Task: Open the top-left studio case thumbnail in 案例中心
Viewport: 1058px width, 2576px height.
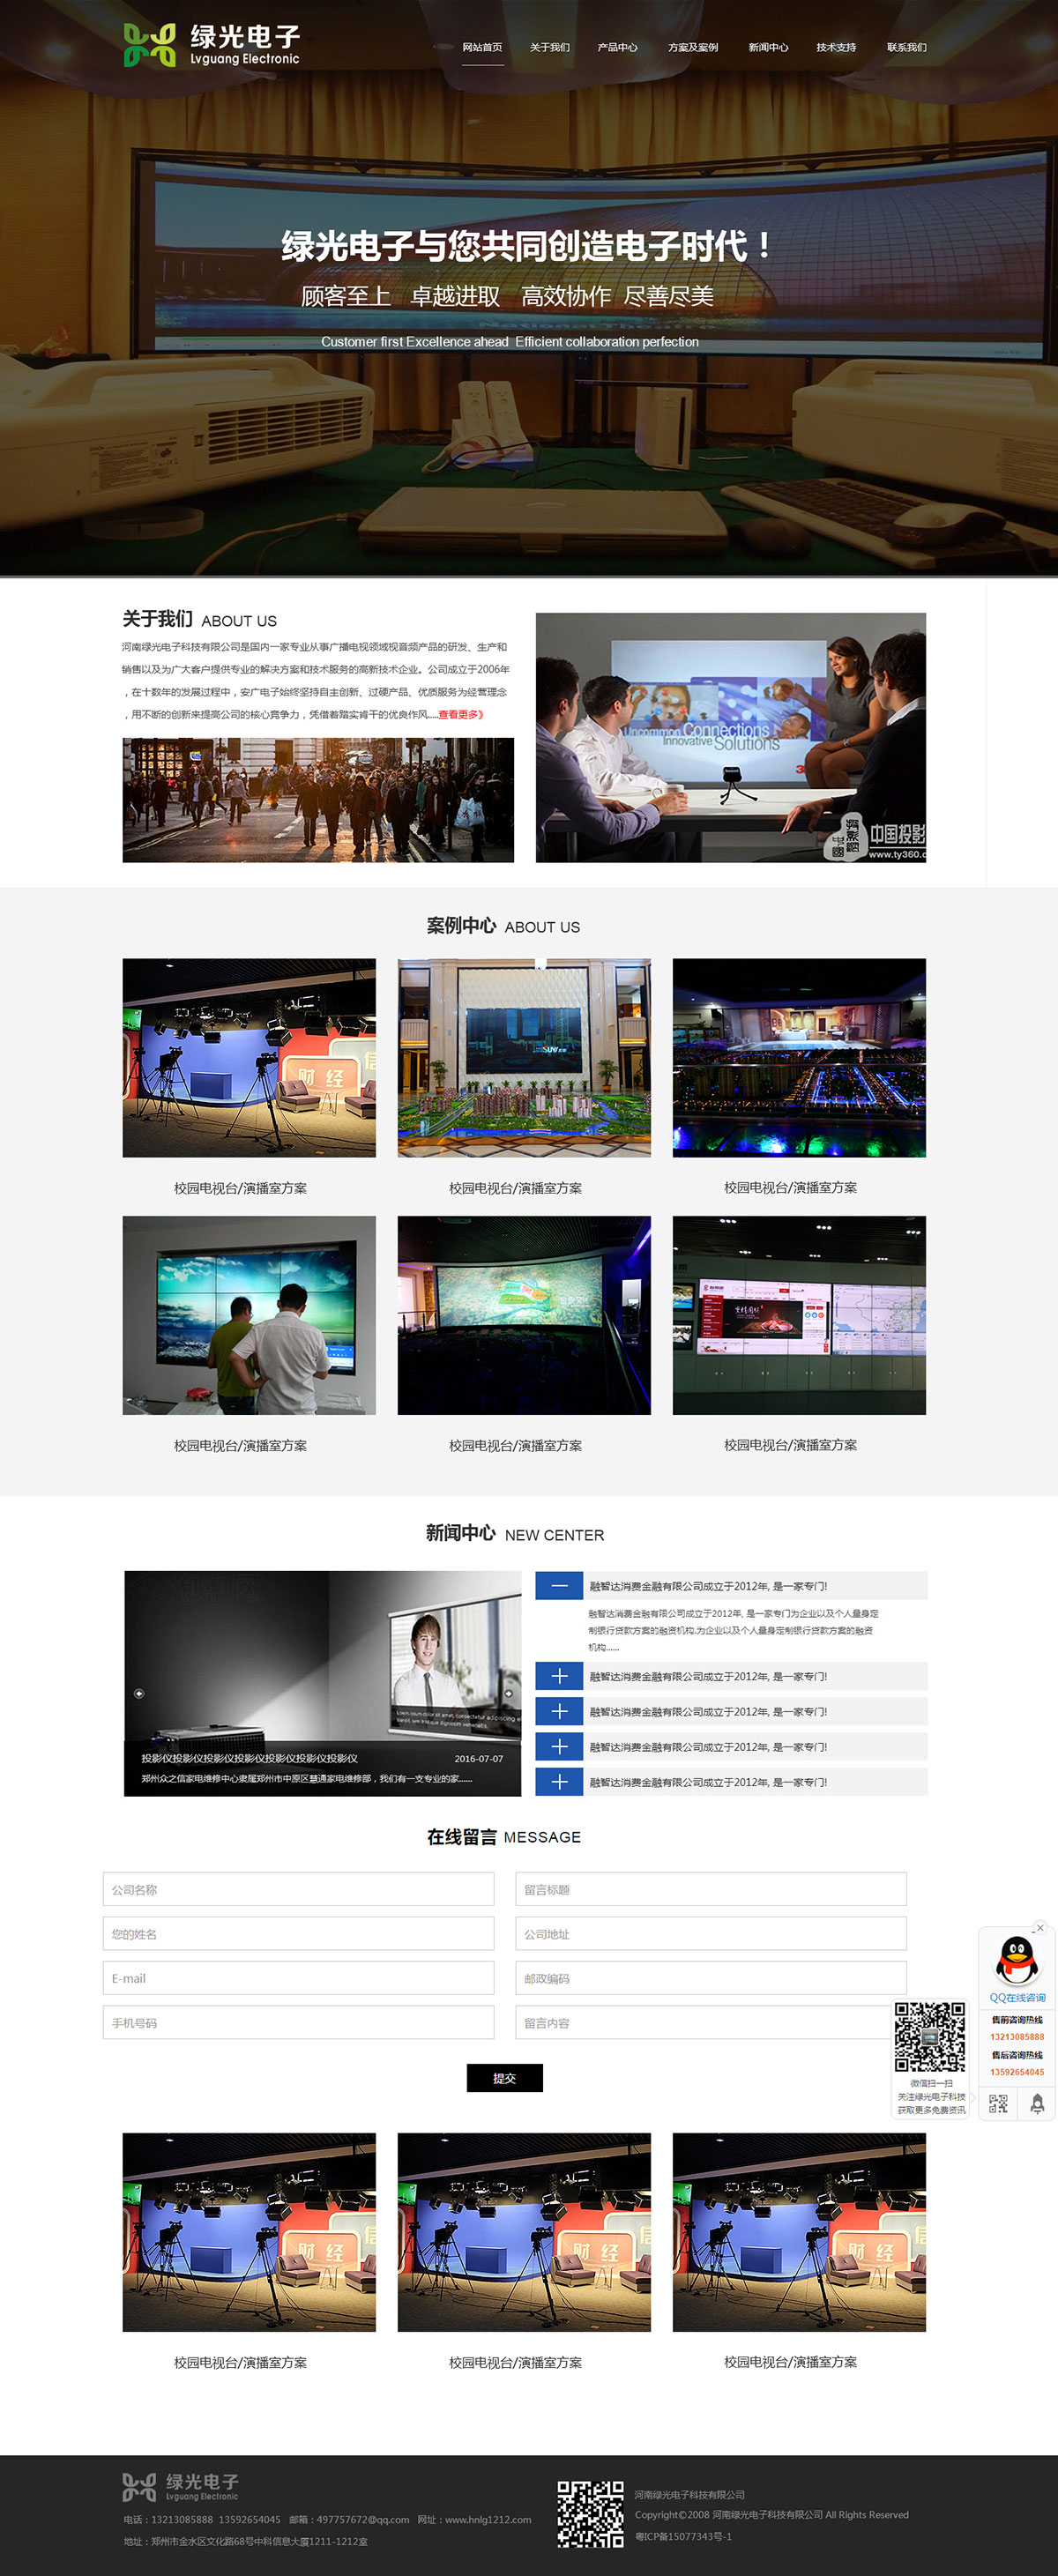Action: point(249,1057)
